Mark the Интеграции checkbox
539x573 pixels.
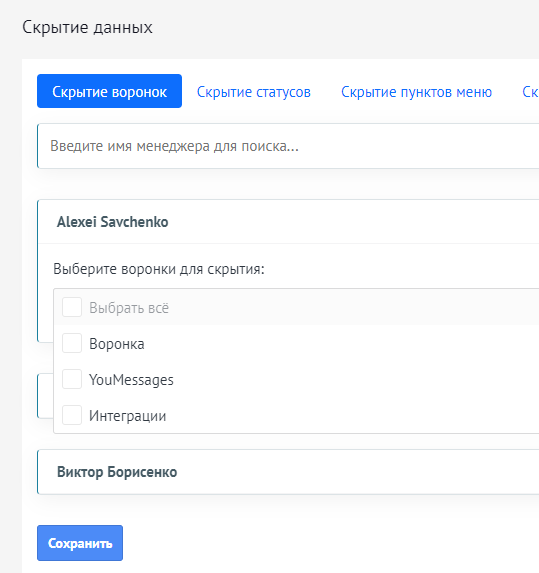[72, 415]
